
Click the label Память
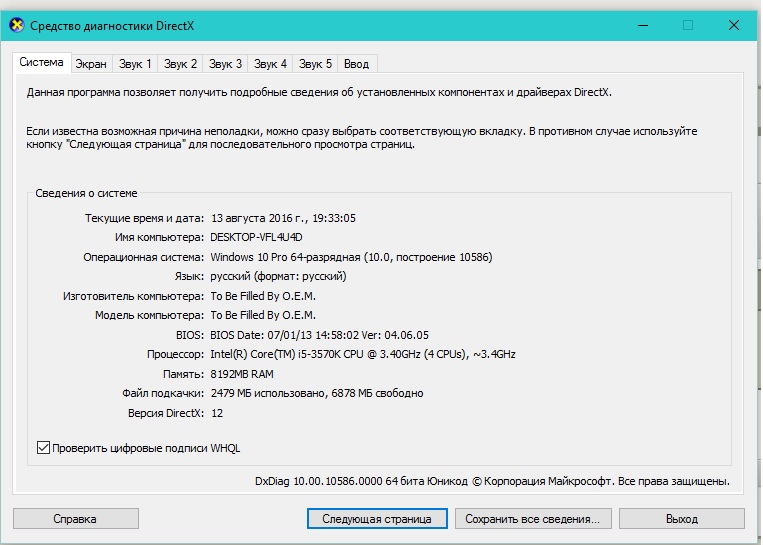[183, 374]
